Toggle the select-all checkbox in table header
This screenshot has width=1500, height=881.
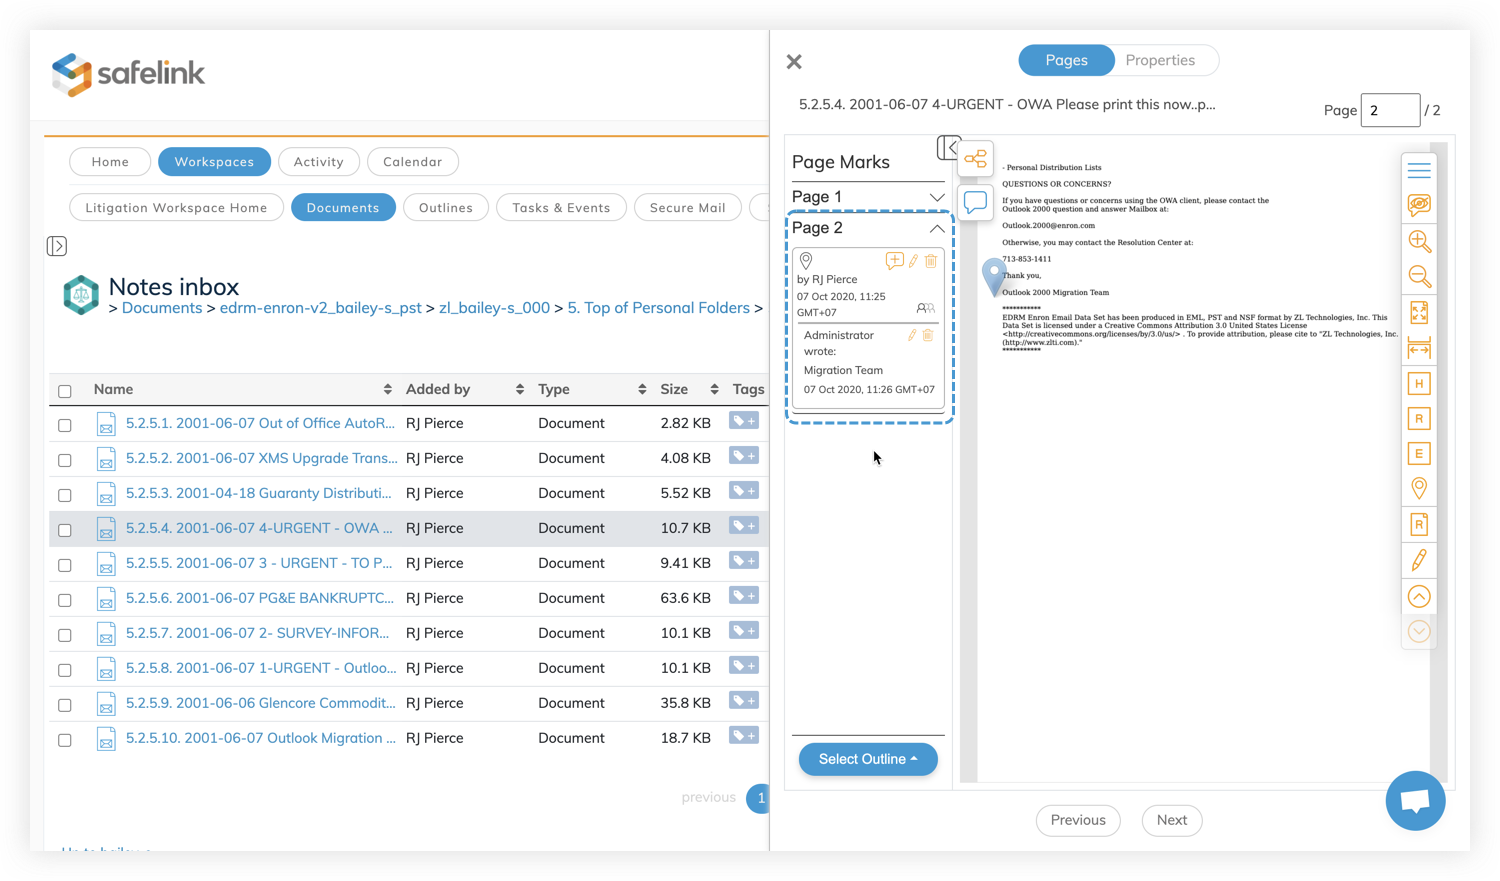[65, 391]
